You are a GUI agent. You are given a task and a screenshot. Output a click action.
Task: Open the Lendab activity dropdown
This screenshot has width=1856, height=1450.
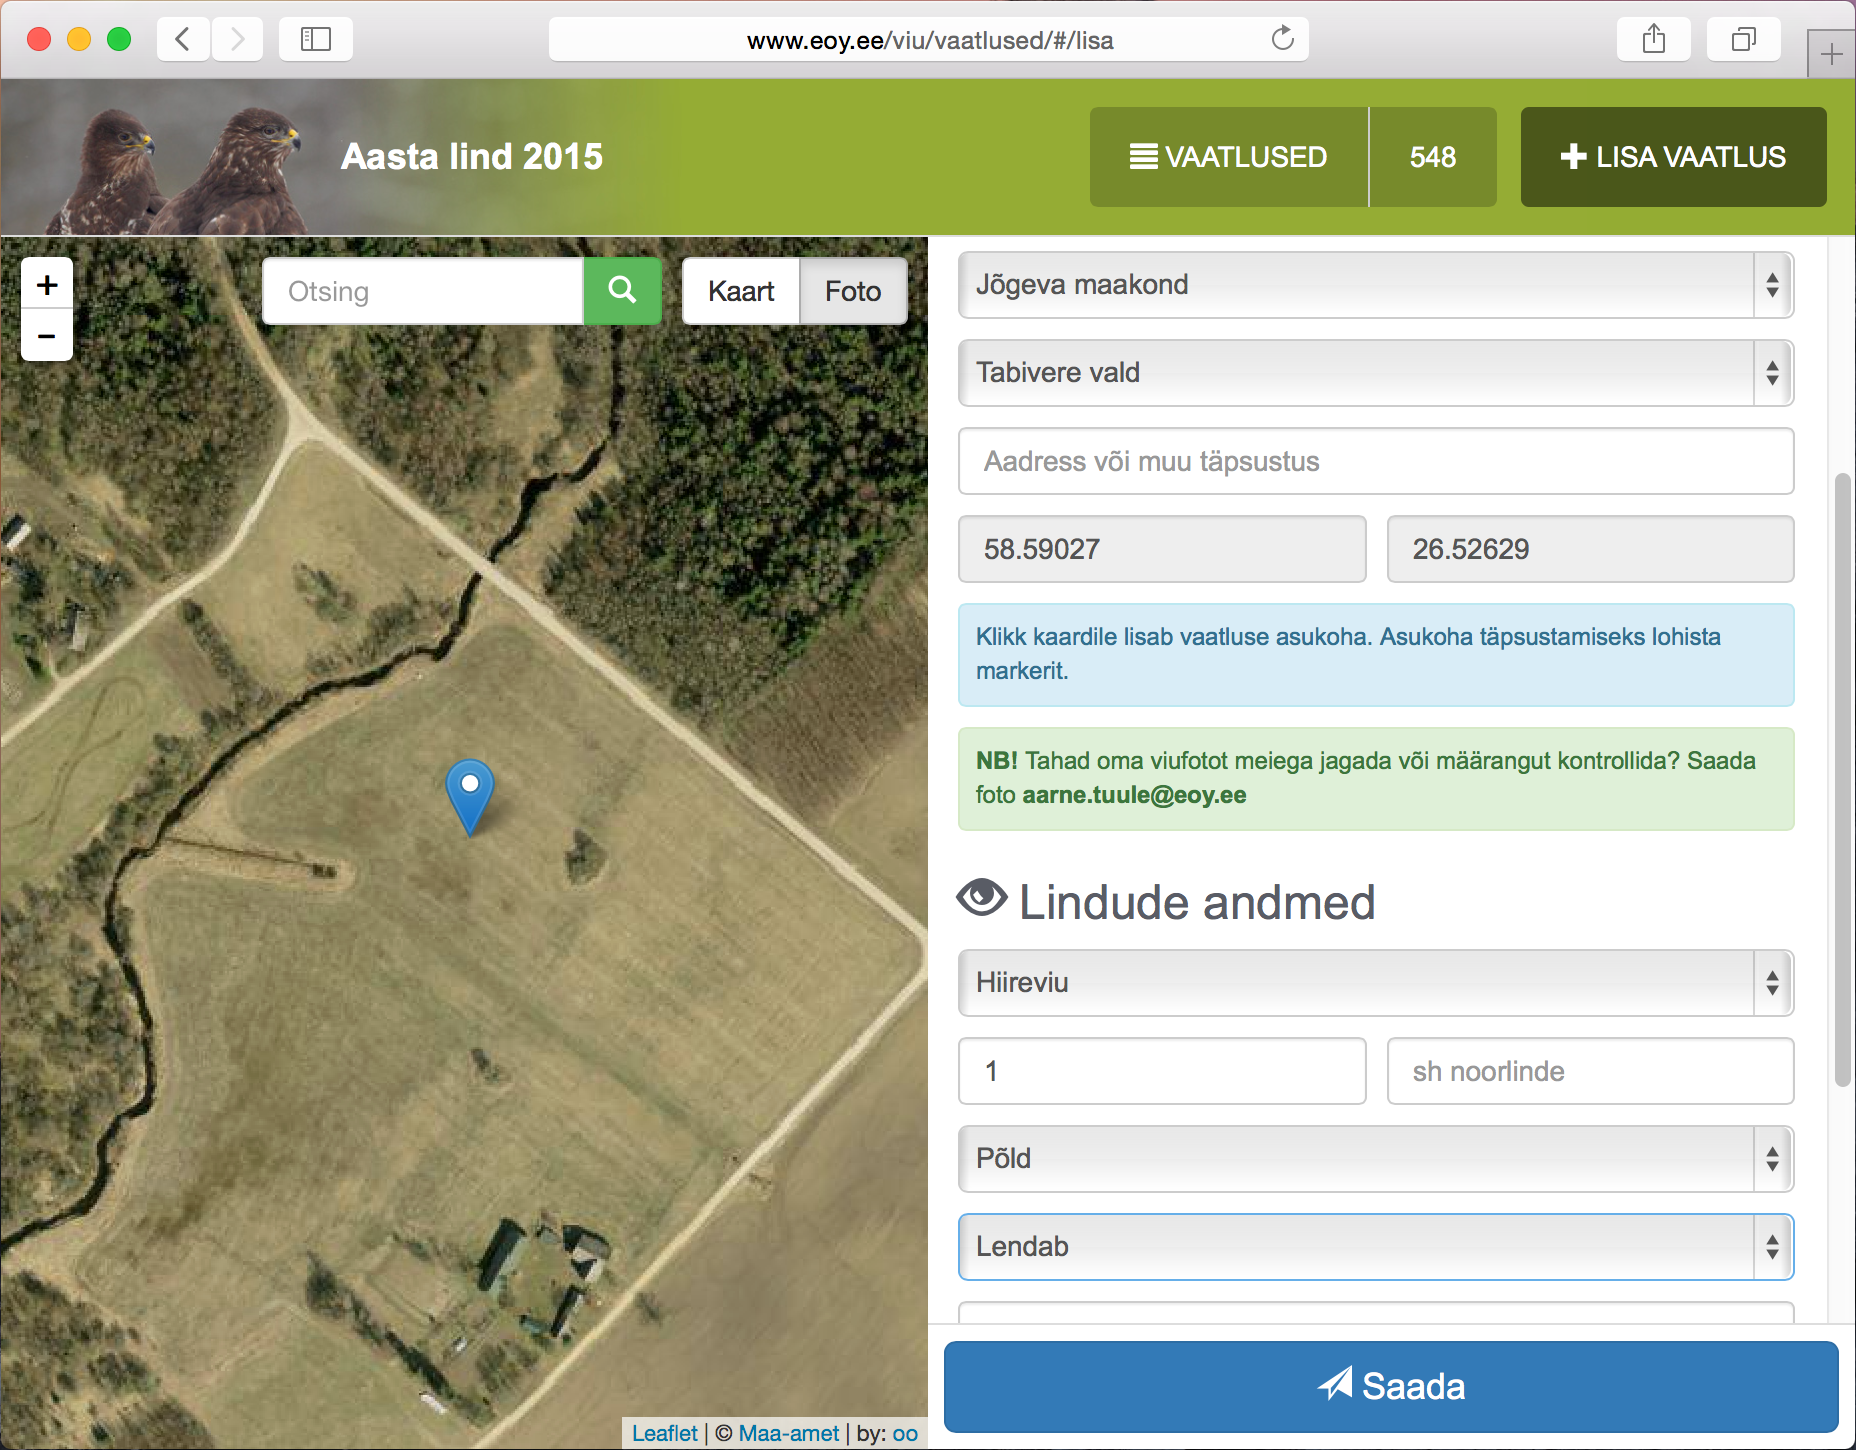[1375, 1247]
